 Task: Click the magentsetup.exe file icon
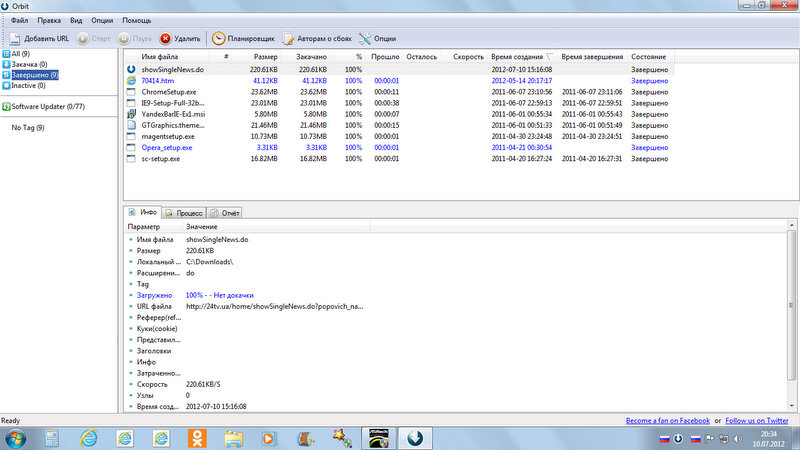(131, 136)
